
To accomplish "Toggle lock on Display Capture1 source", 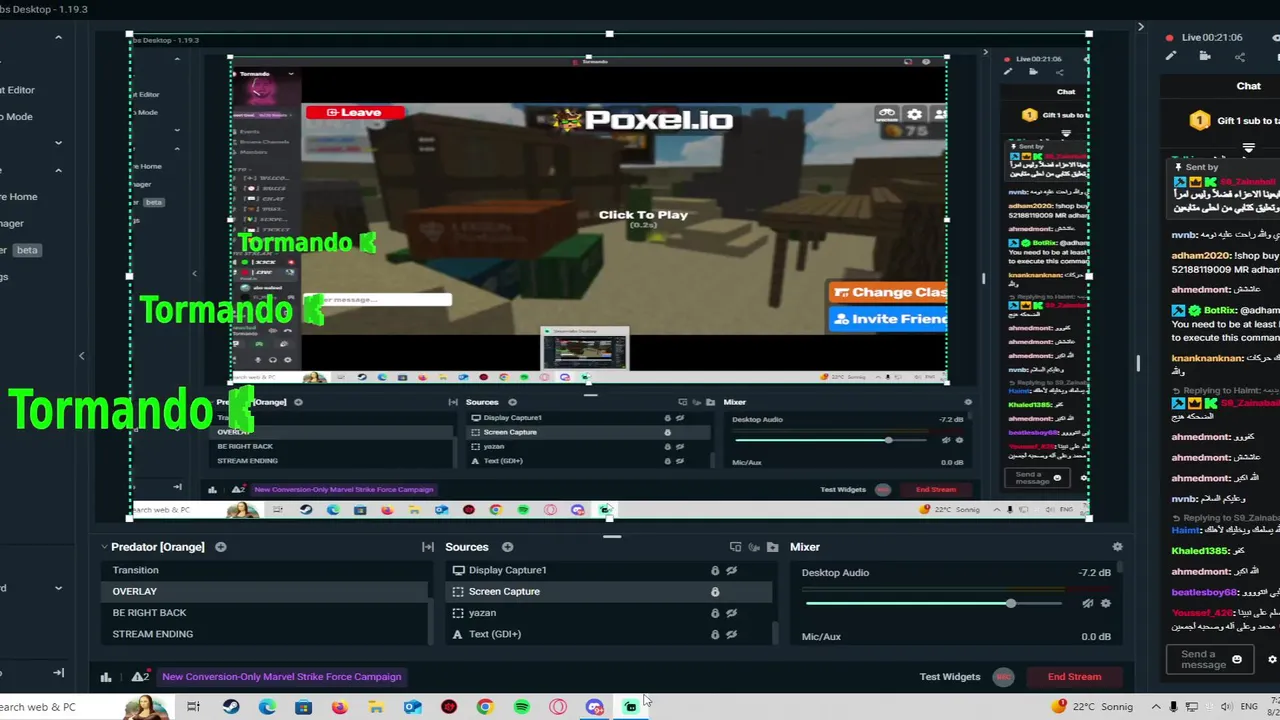I will pos(714,570).
